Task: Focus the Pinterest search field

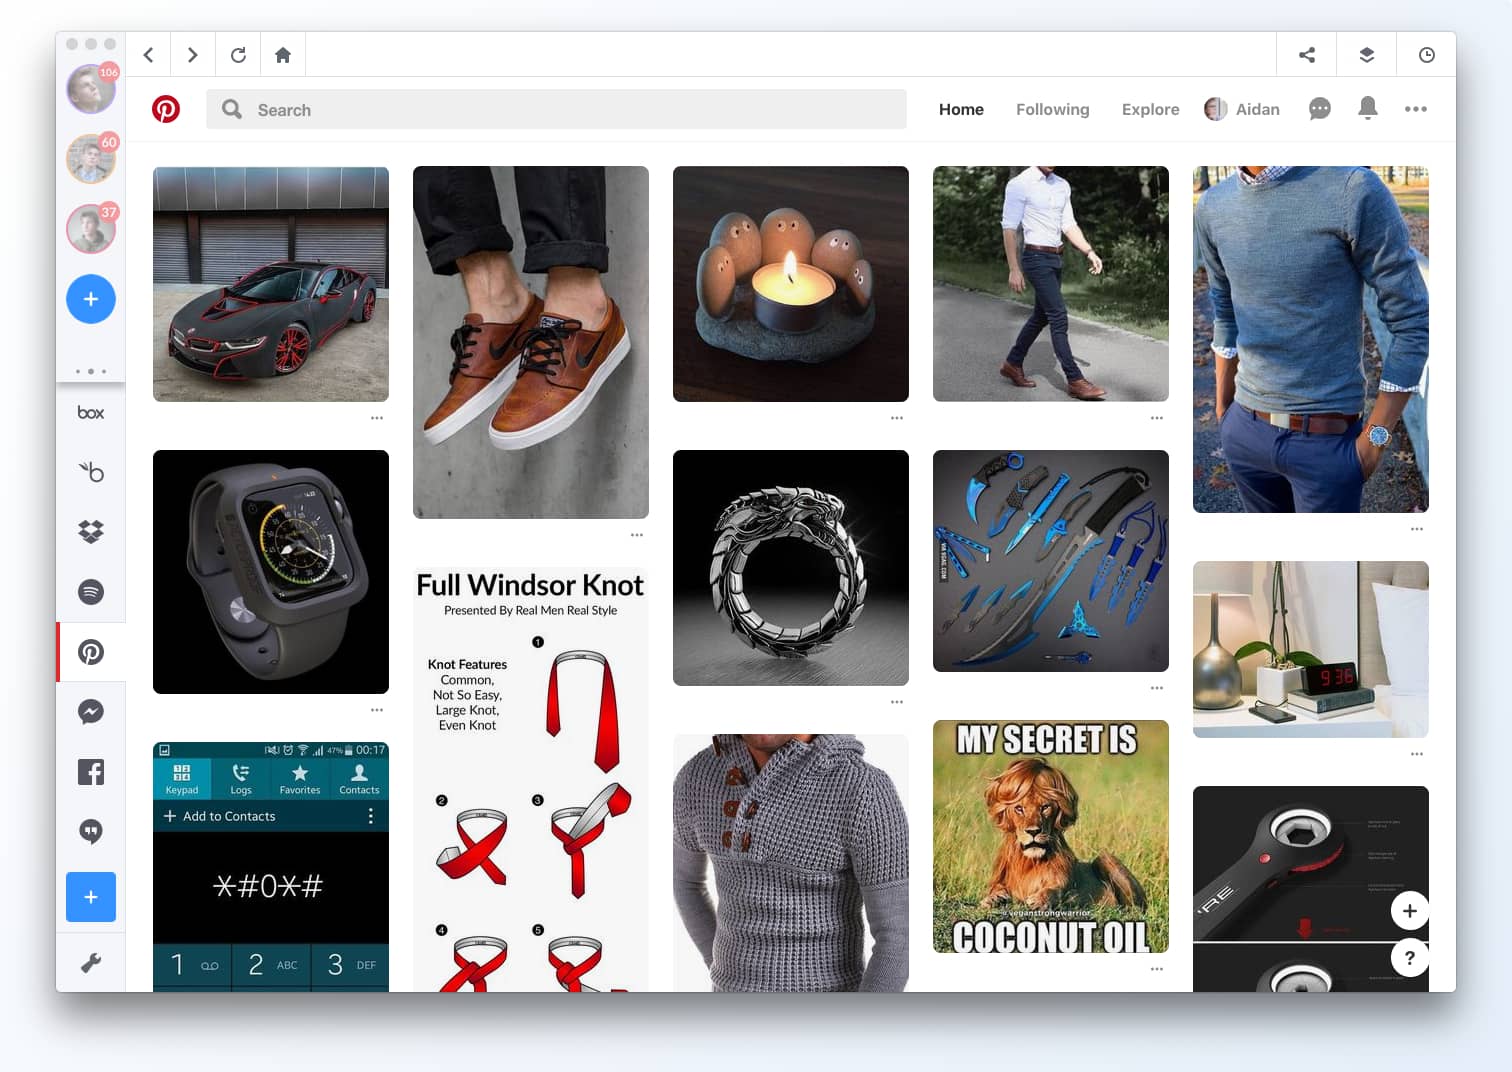Action: tap(556, 109)
